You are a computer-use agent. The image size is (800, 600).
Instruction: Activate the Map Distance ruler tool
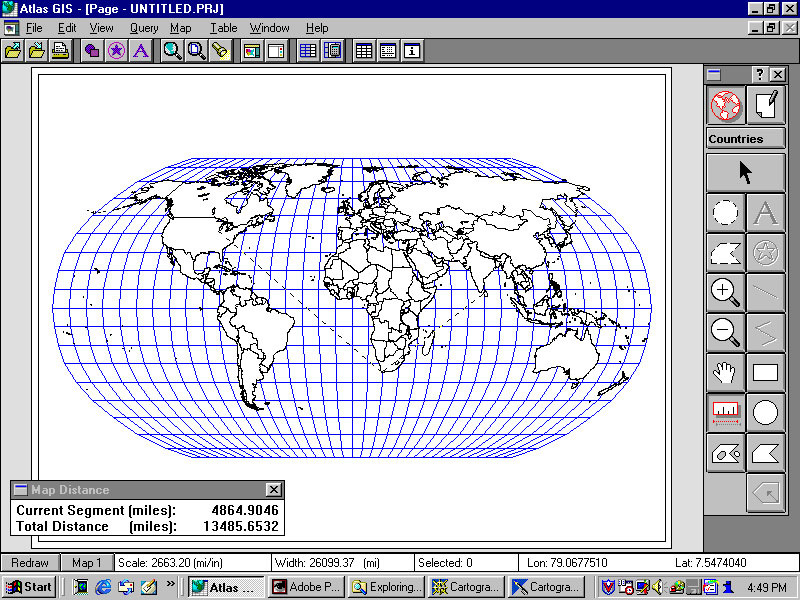click(725, 412)
